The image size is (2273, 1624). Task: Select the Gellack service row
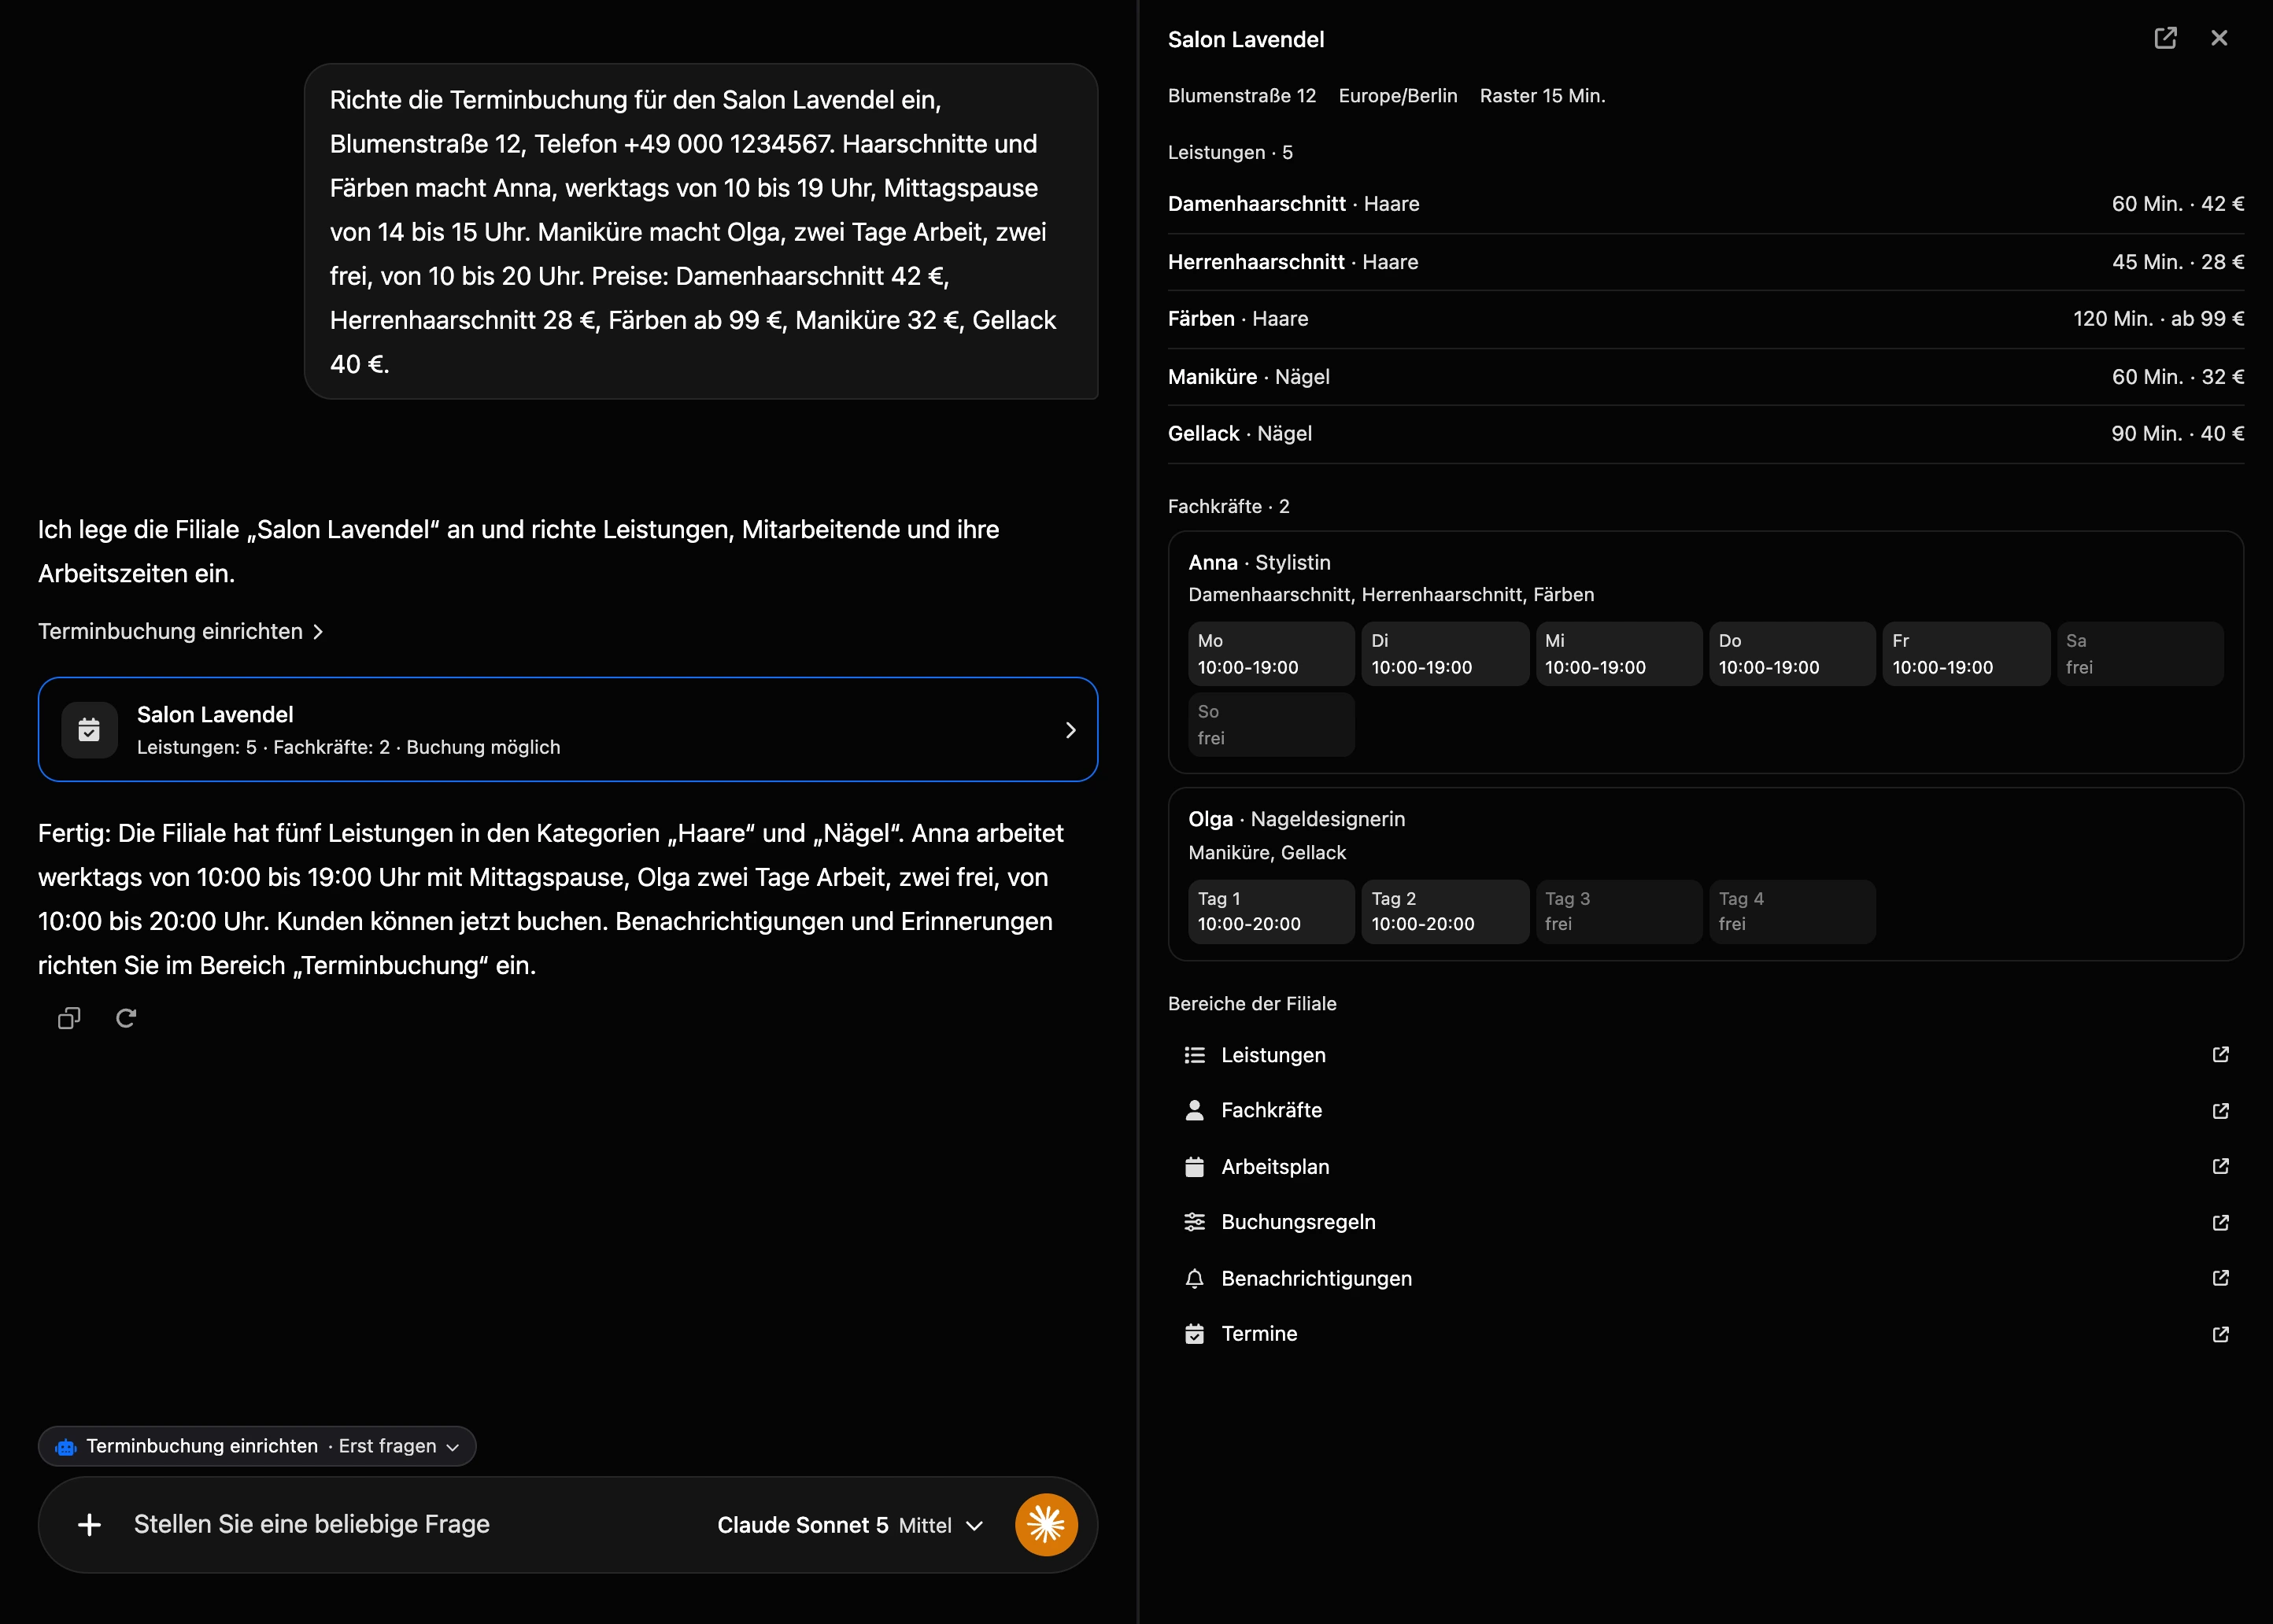[1706, 434]
